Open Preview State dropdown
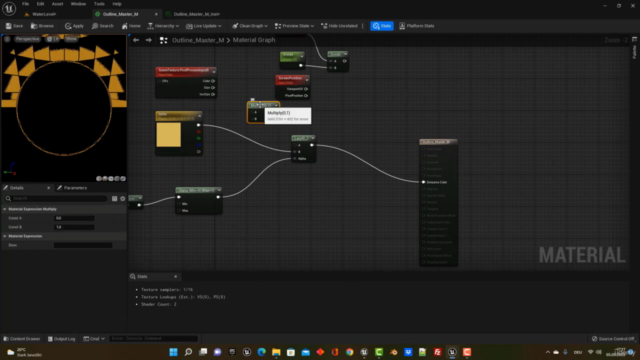 click(294, 26)
